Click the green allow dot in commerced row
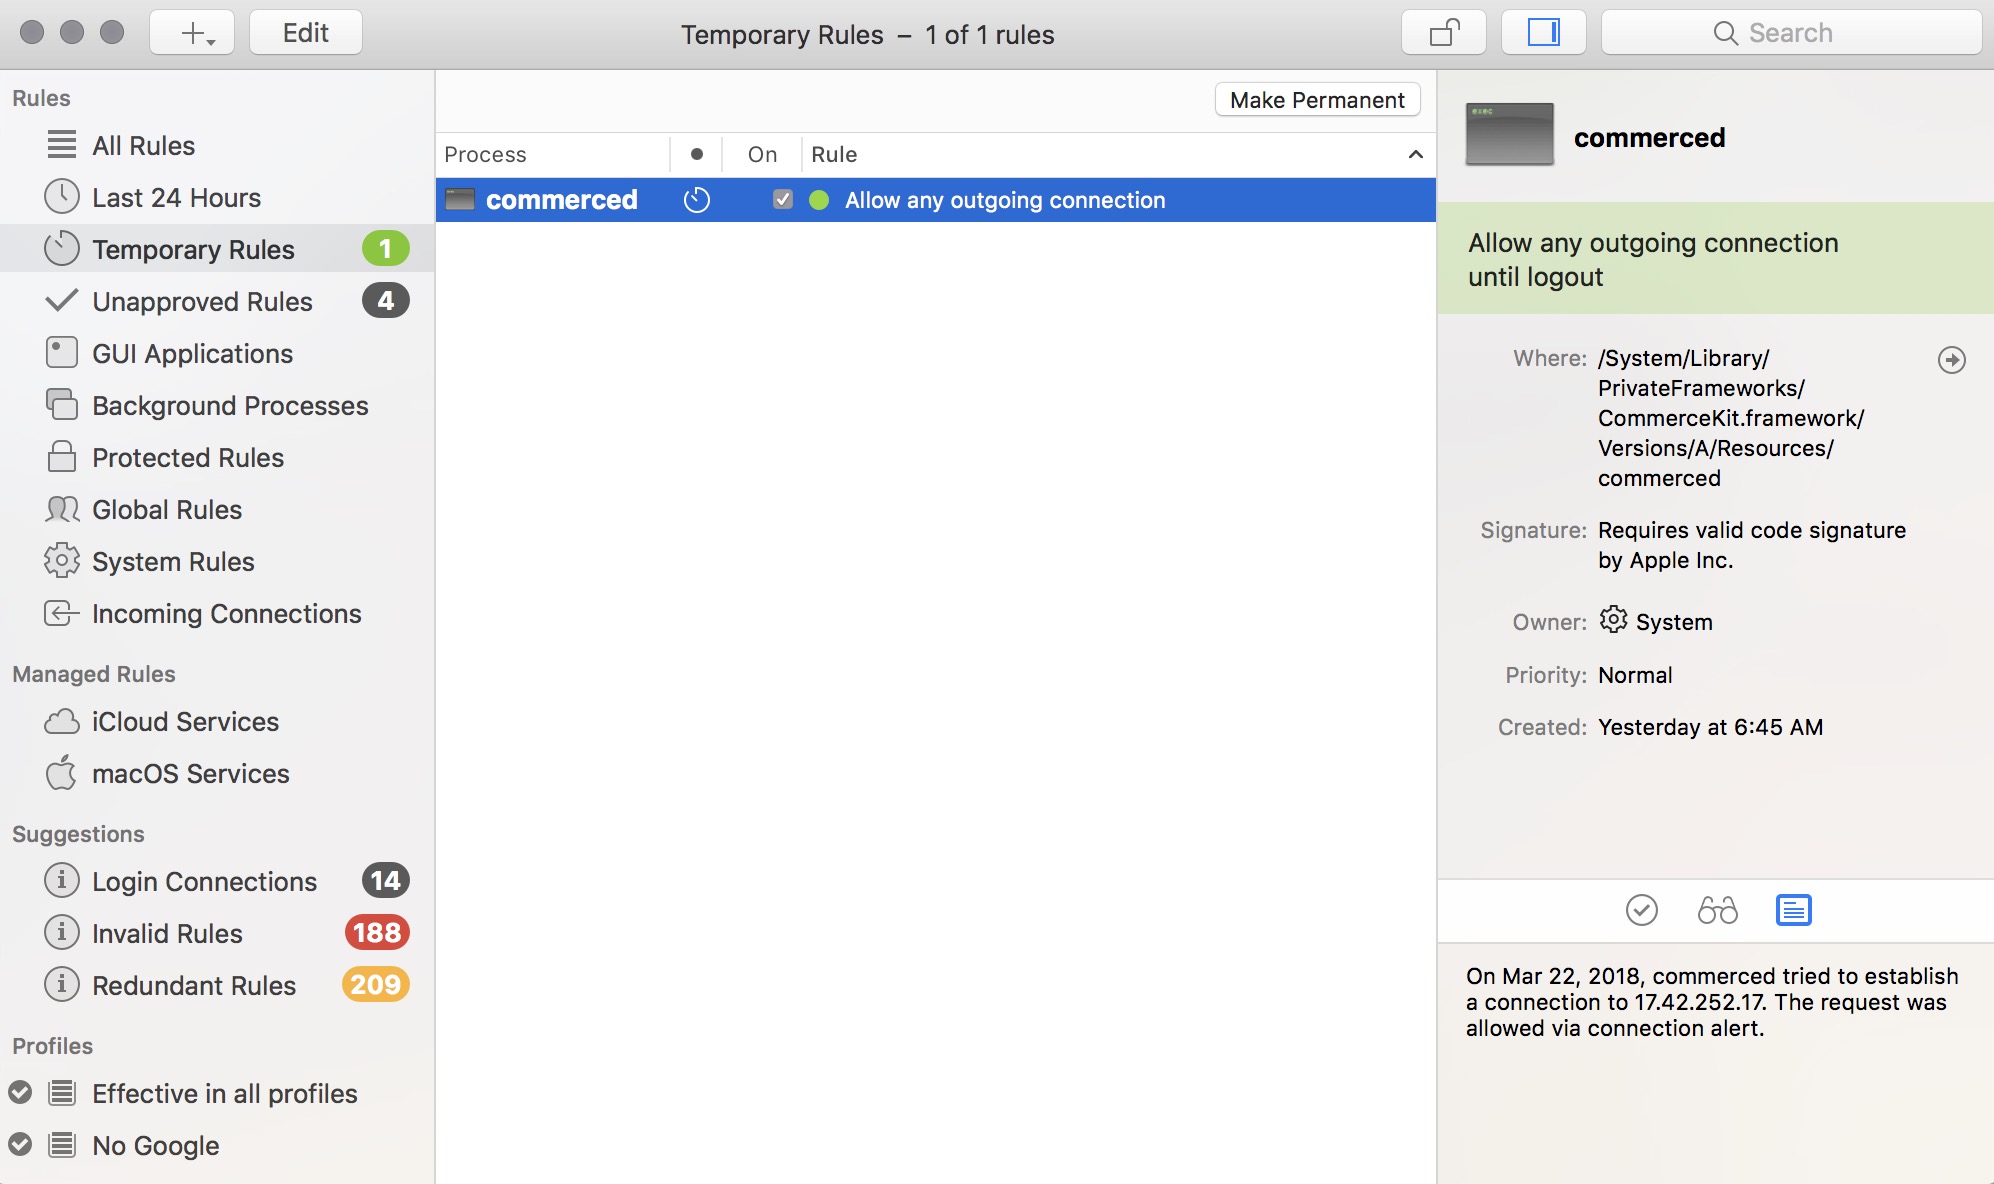 (819, 200)
